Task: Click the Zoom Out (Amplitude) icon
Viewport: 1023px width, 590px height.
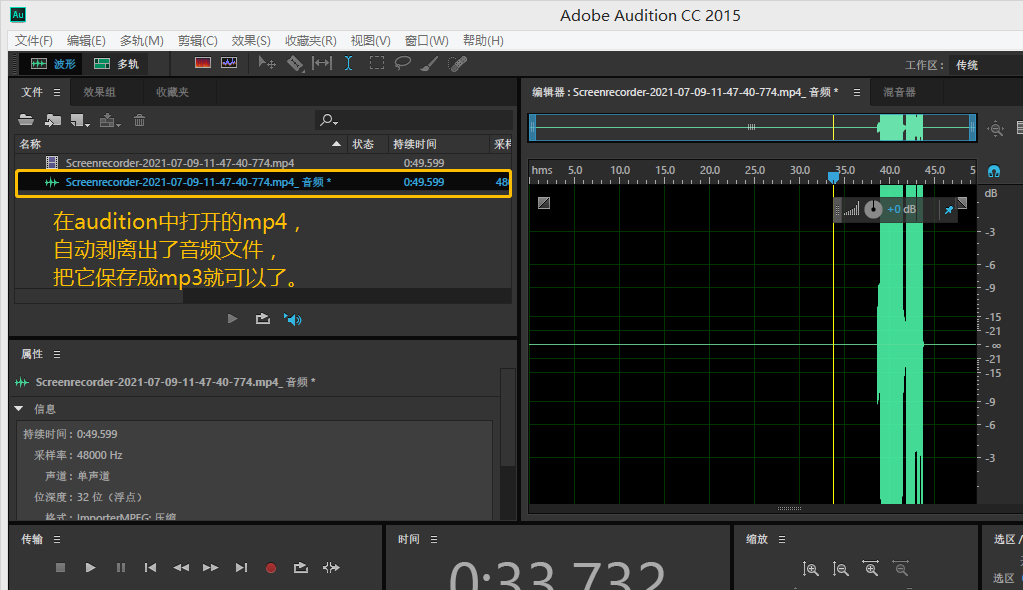Action: coord(840,569)
